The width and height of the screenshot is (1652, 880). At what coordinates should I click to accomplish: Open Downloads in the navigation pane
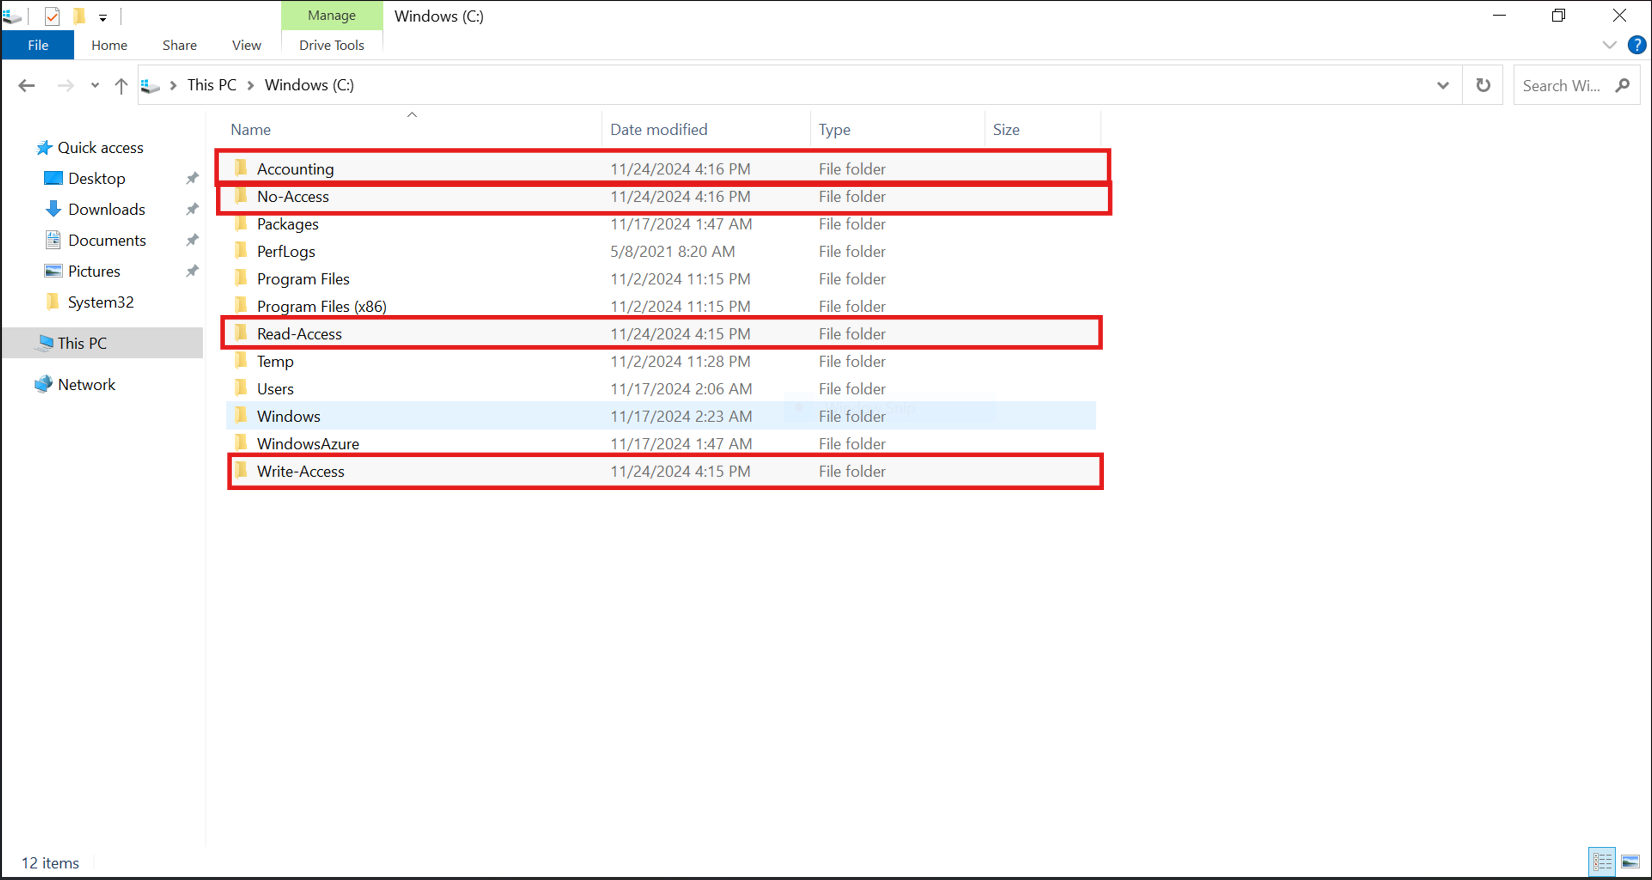(106, 209)
